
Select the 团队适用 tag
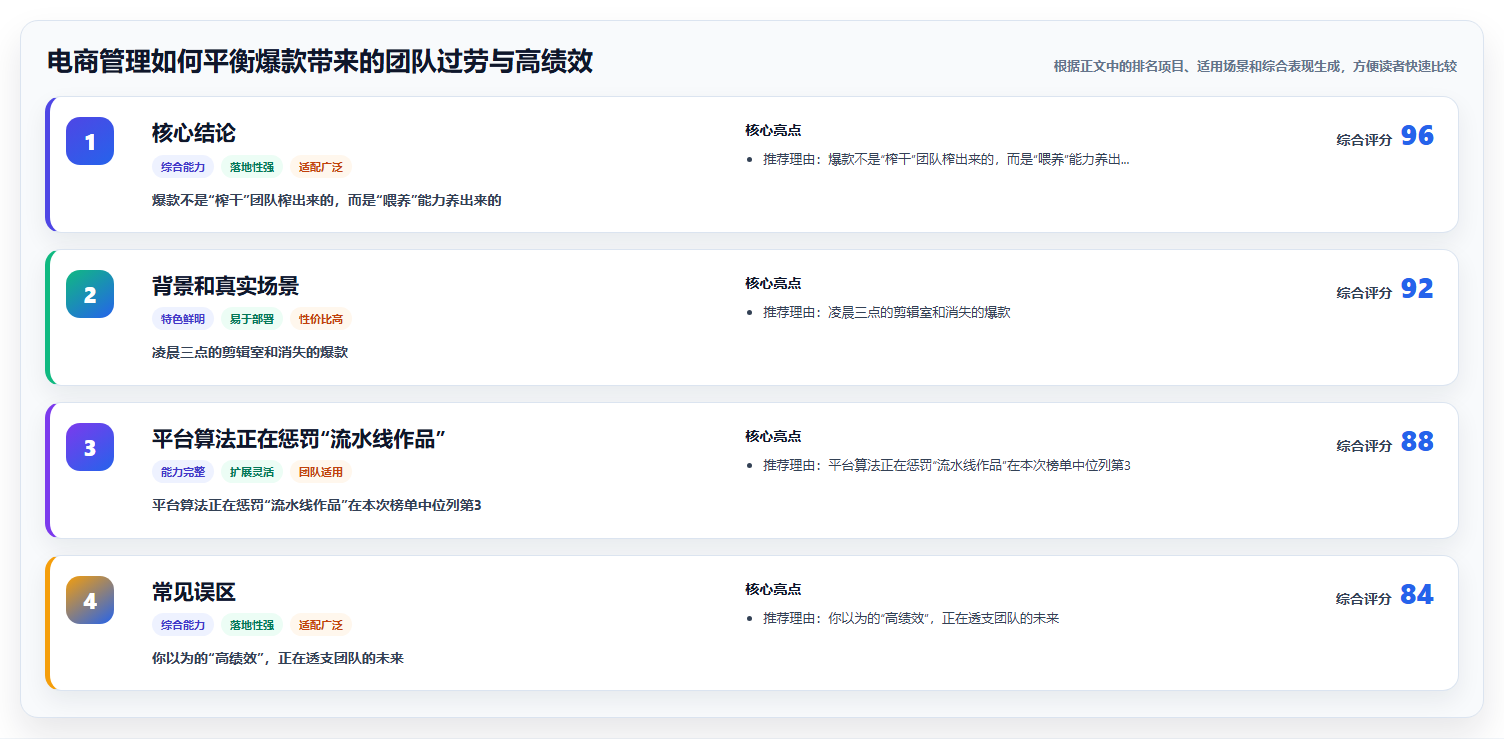[x=321, y=473]
